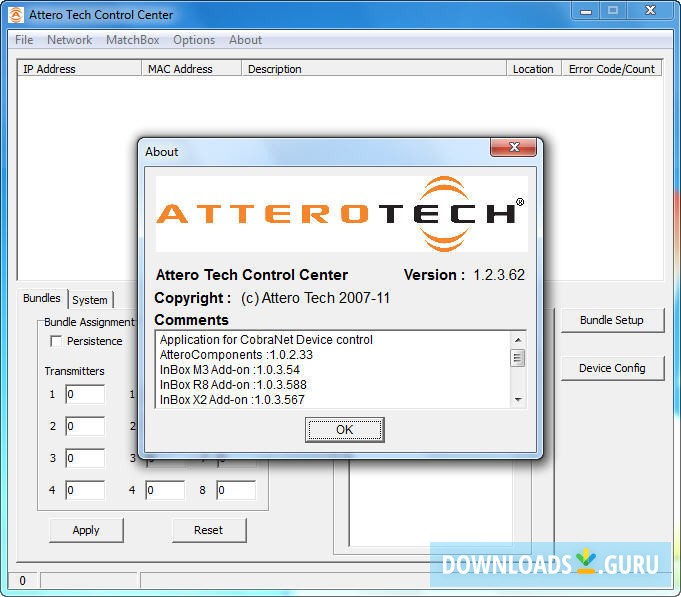Open the Options menu
The height and width of the screenshot is (597, 681).
pos(194,40)
